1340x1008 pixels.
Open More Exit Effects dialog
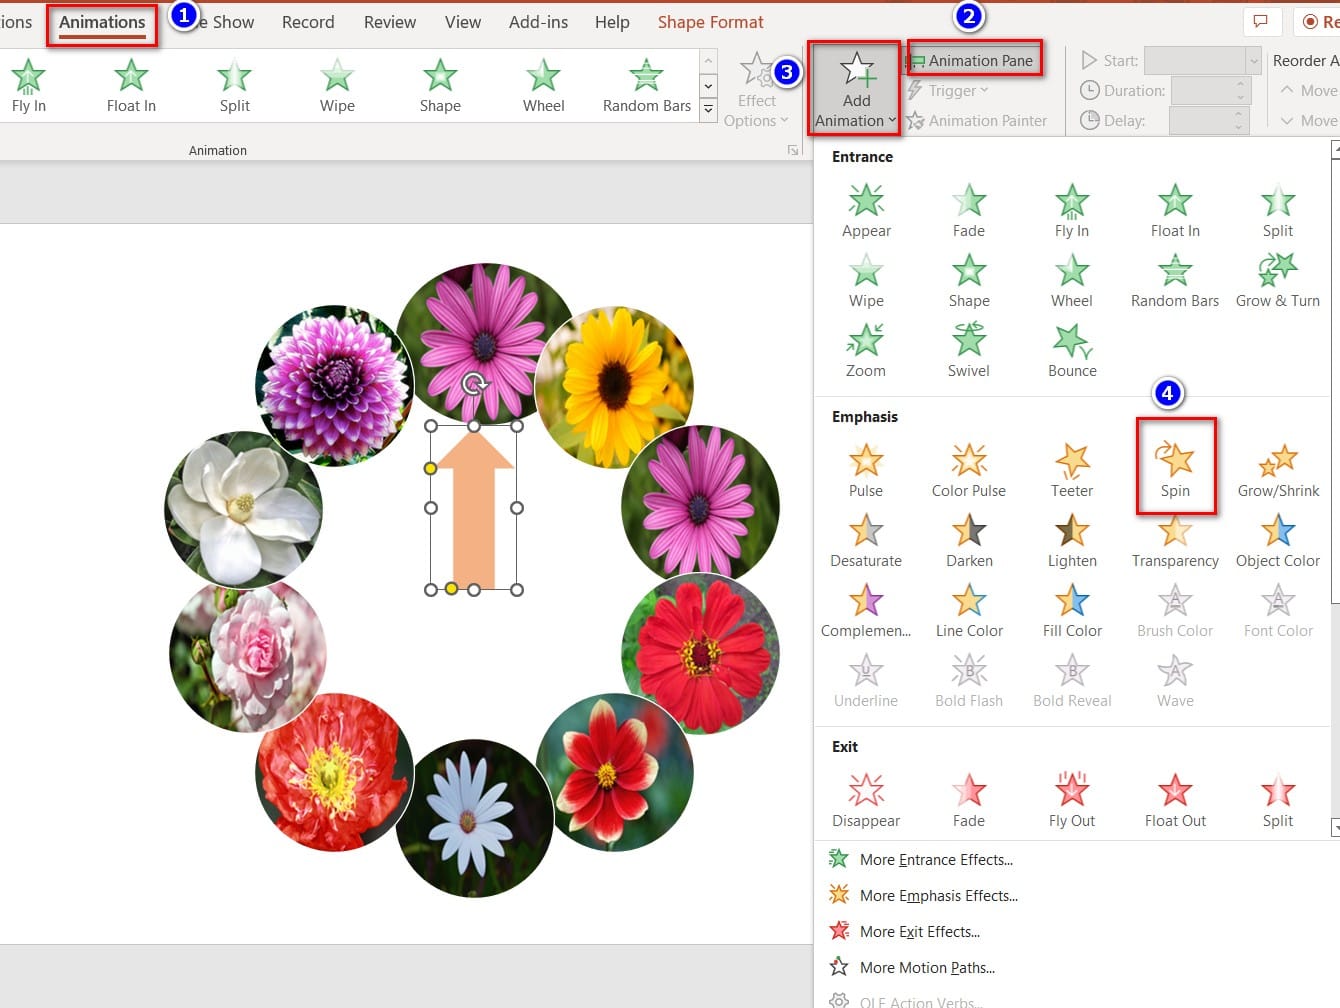pyautogui.click(x=905, y=932)
